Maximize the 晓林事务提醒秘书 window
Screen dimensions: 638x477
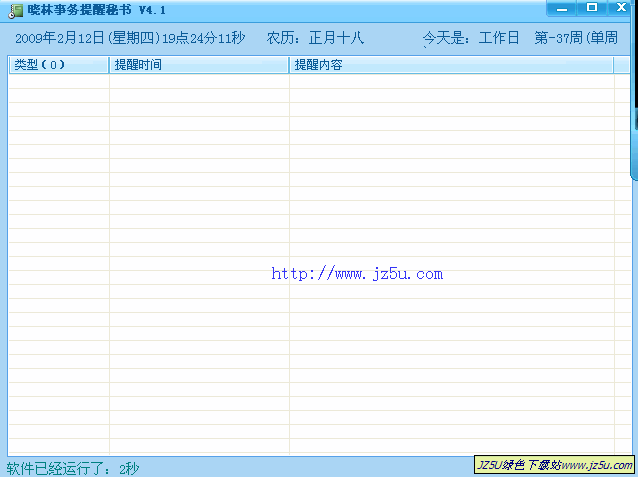(592, 8)
